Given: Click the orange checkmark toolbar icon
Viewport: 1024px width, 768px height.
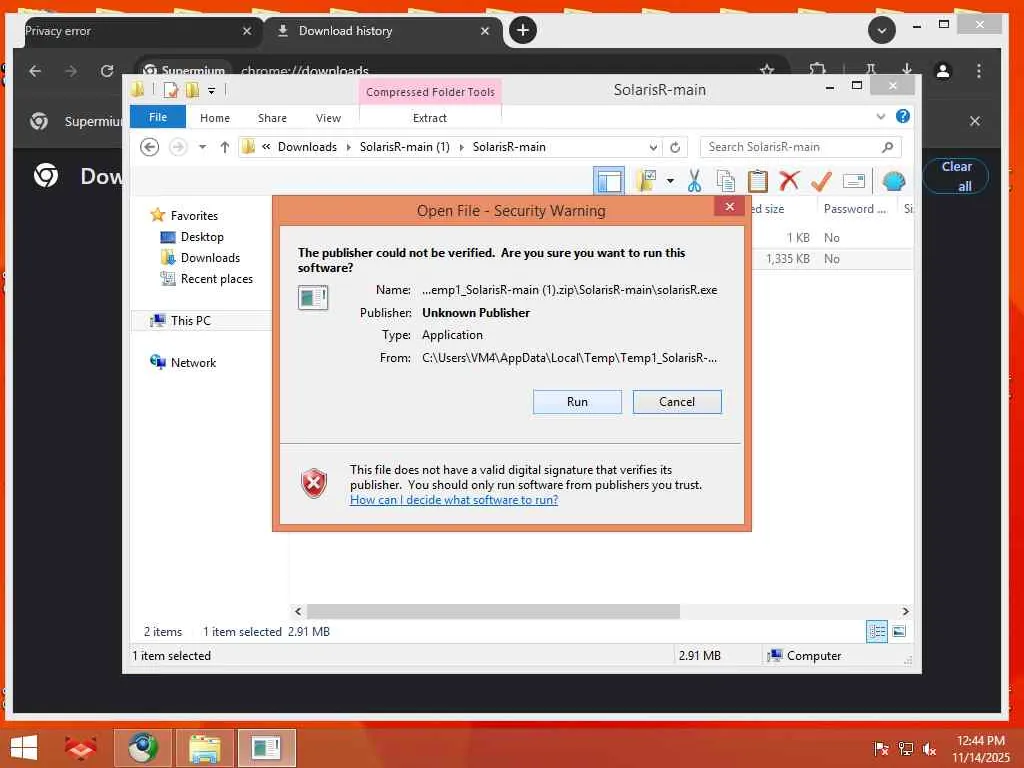Looking at the screenshot, I should tap(821, 181).
